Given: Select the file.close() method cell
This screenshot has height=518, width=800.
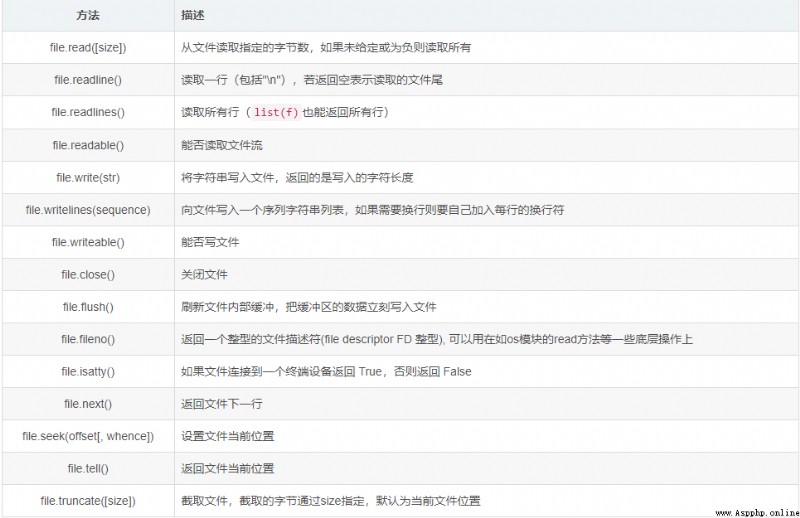Looking at the screenshot, I should (88, 275).
